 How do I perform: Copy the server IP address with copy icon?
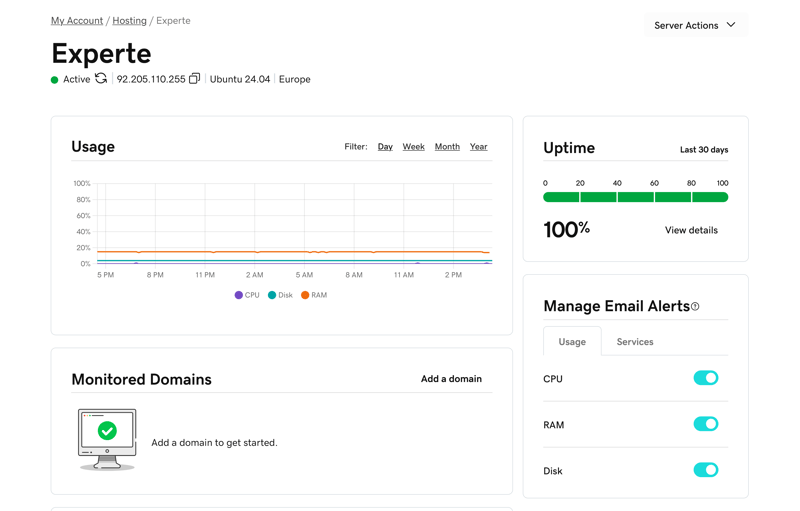pos(194,79)
